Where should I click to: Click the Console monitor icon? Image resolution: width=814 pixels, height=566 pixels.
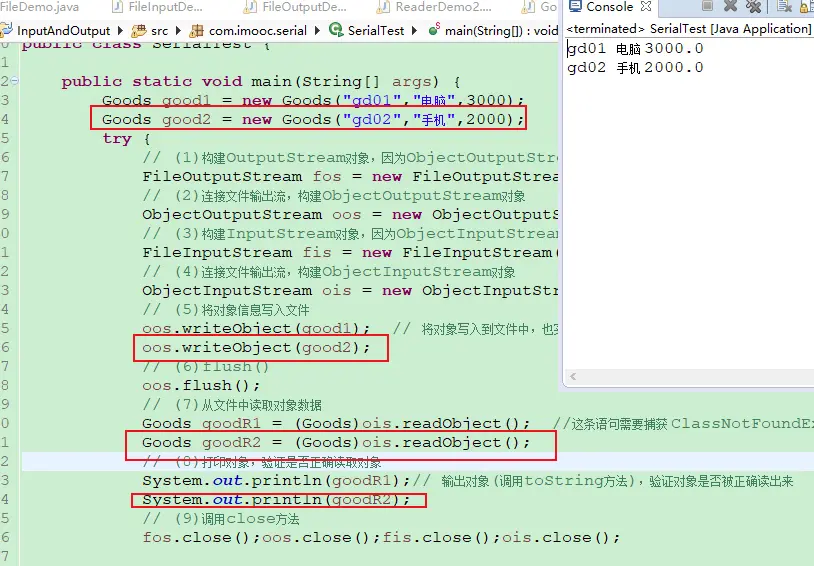575,6
